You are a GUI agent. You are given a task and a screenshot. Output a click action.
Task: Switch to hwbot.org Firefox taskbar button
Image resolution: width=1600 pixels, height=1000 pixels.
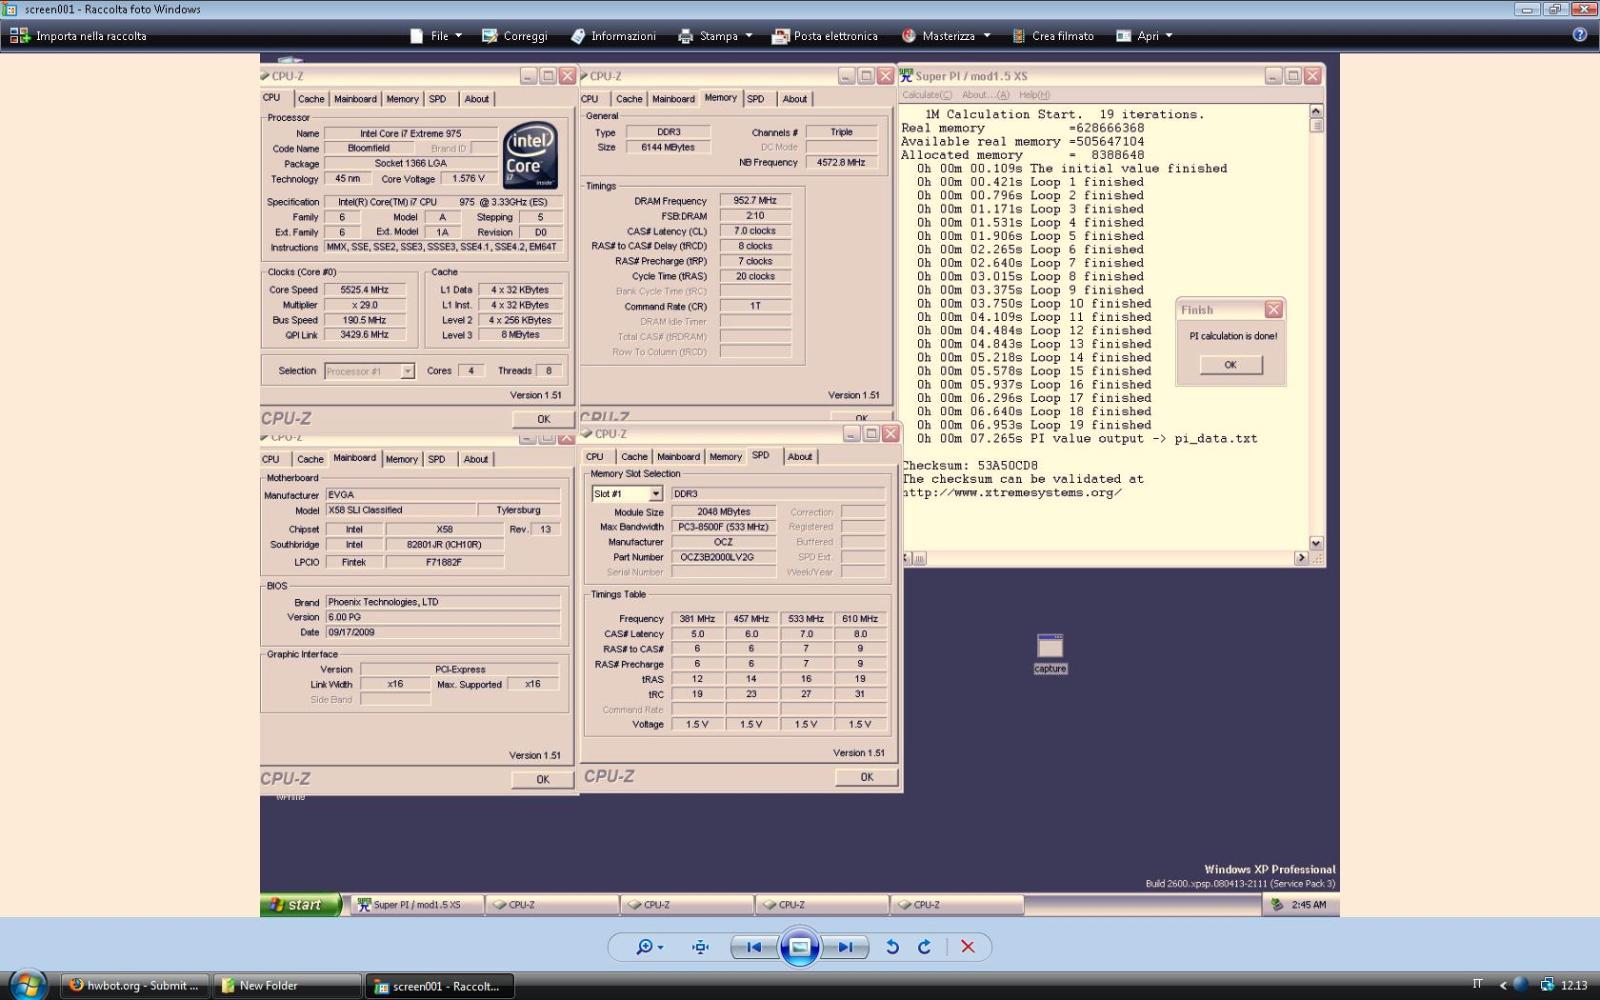click(135, 986)
